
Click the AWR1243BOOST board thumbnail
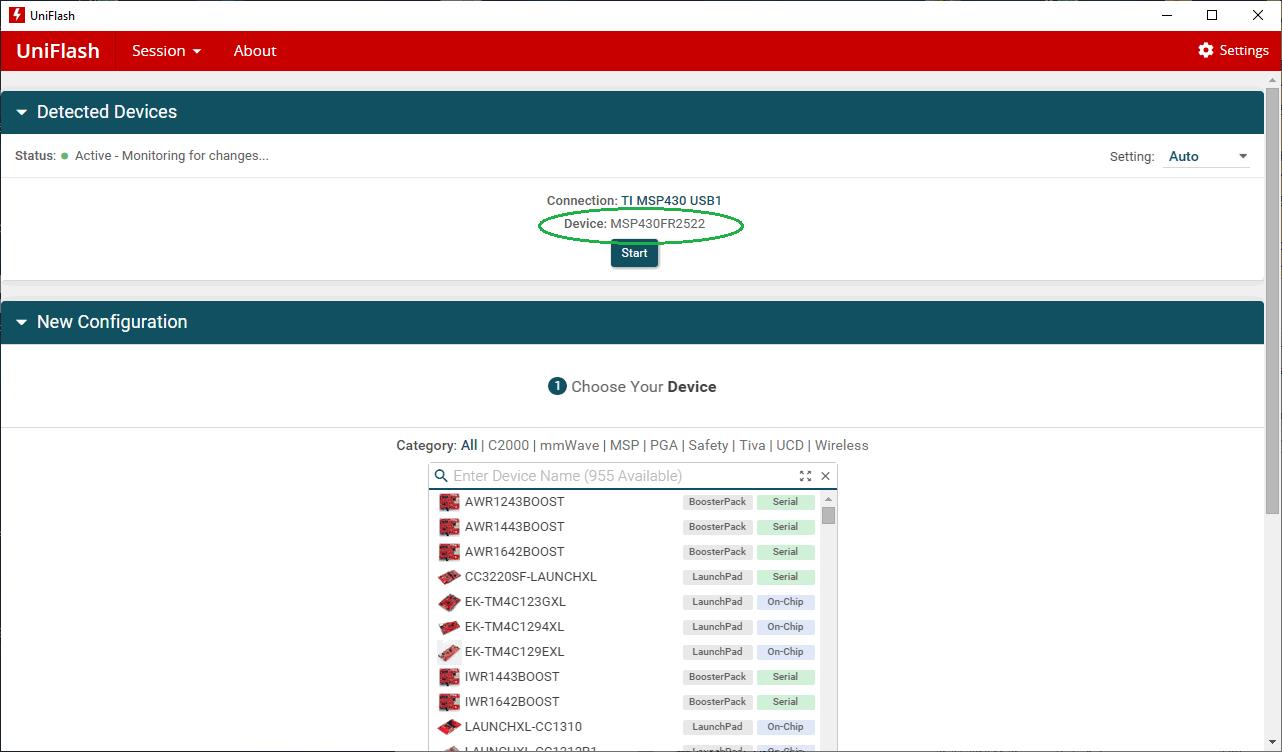449,502
